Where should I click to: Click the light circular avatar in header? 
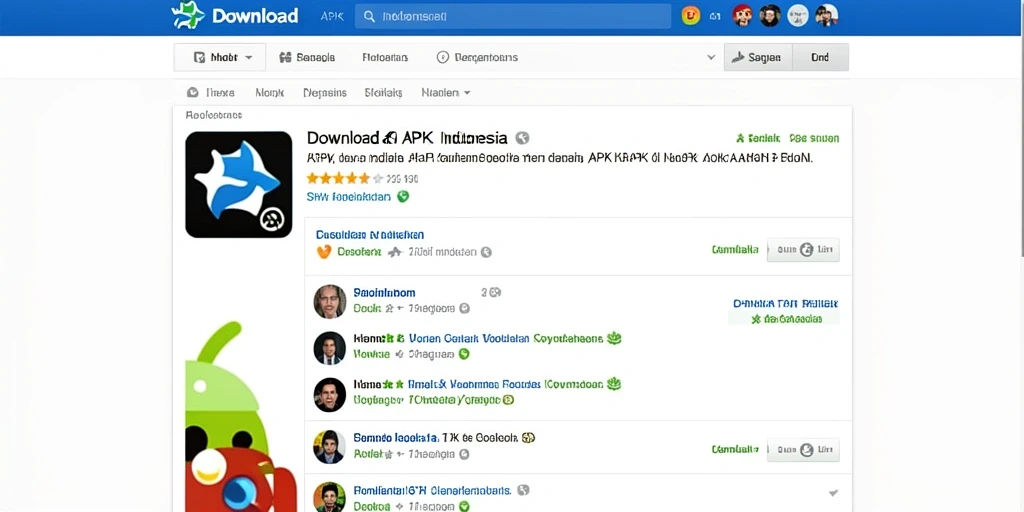click(x=798, y=15)
